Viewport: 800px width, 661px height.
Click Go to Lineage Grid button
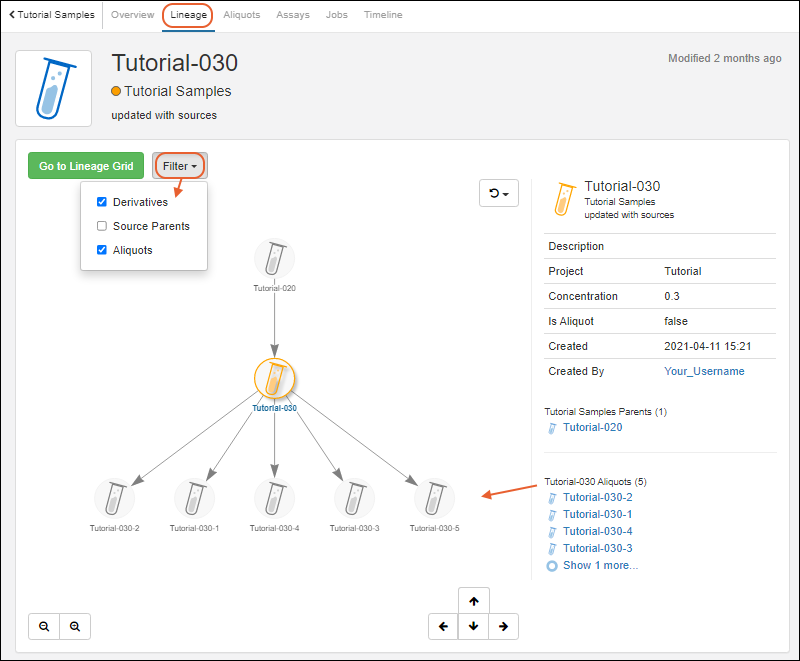coord(86,166)
